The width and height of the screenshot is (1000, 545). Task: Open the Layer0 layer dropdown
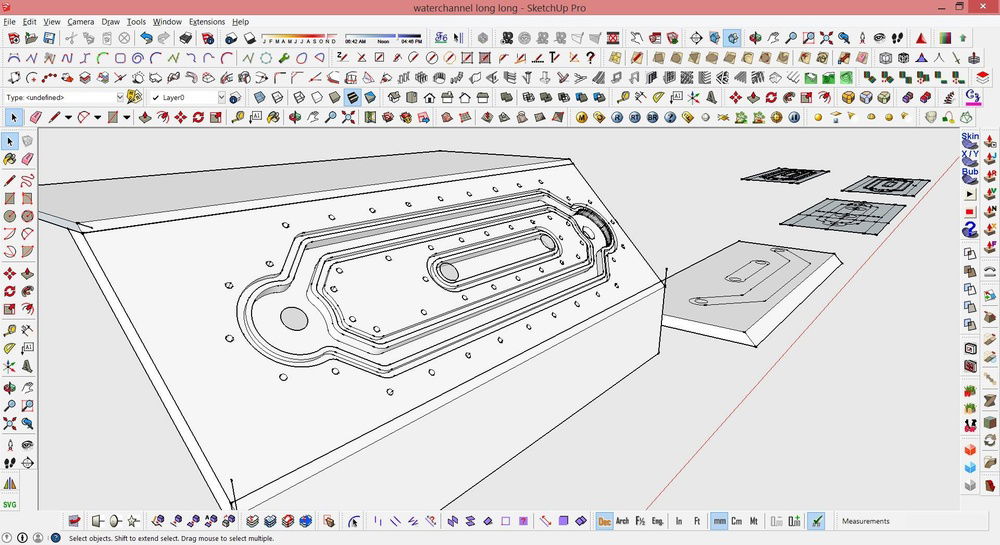point(219,98)
